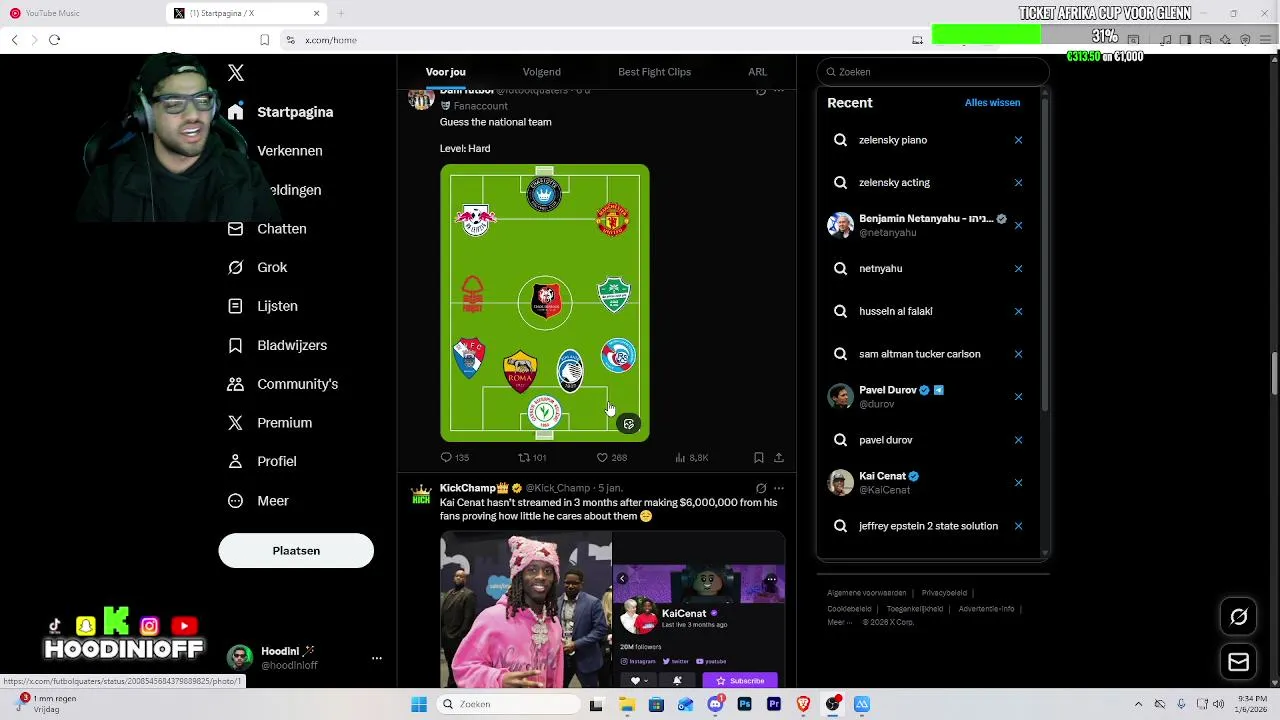
Task: Like the Guess the national team post
Action: tap(611, 458)
